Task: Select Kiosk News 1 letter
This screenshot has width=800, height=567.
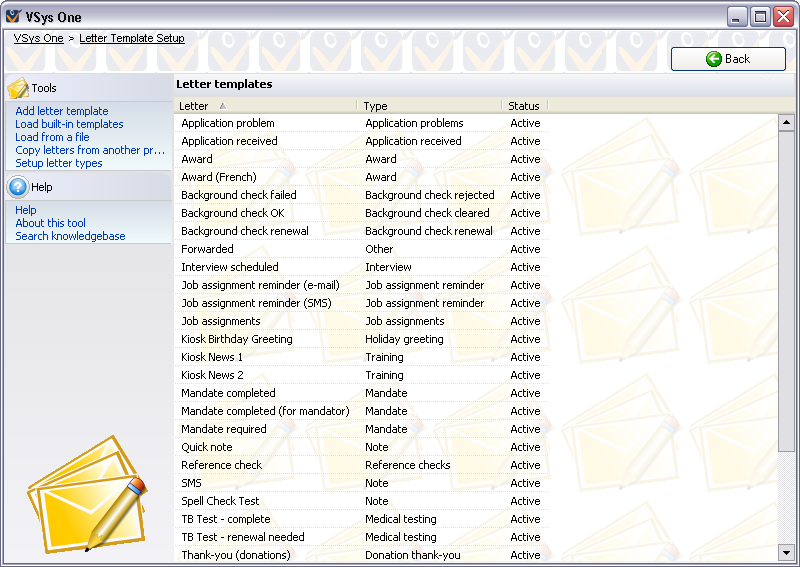Action: point(212,357)
